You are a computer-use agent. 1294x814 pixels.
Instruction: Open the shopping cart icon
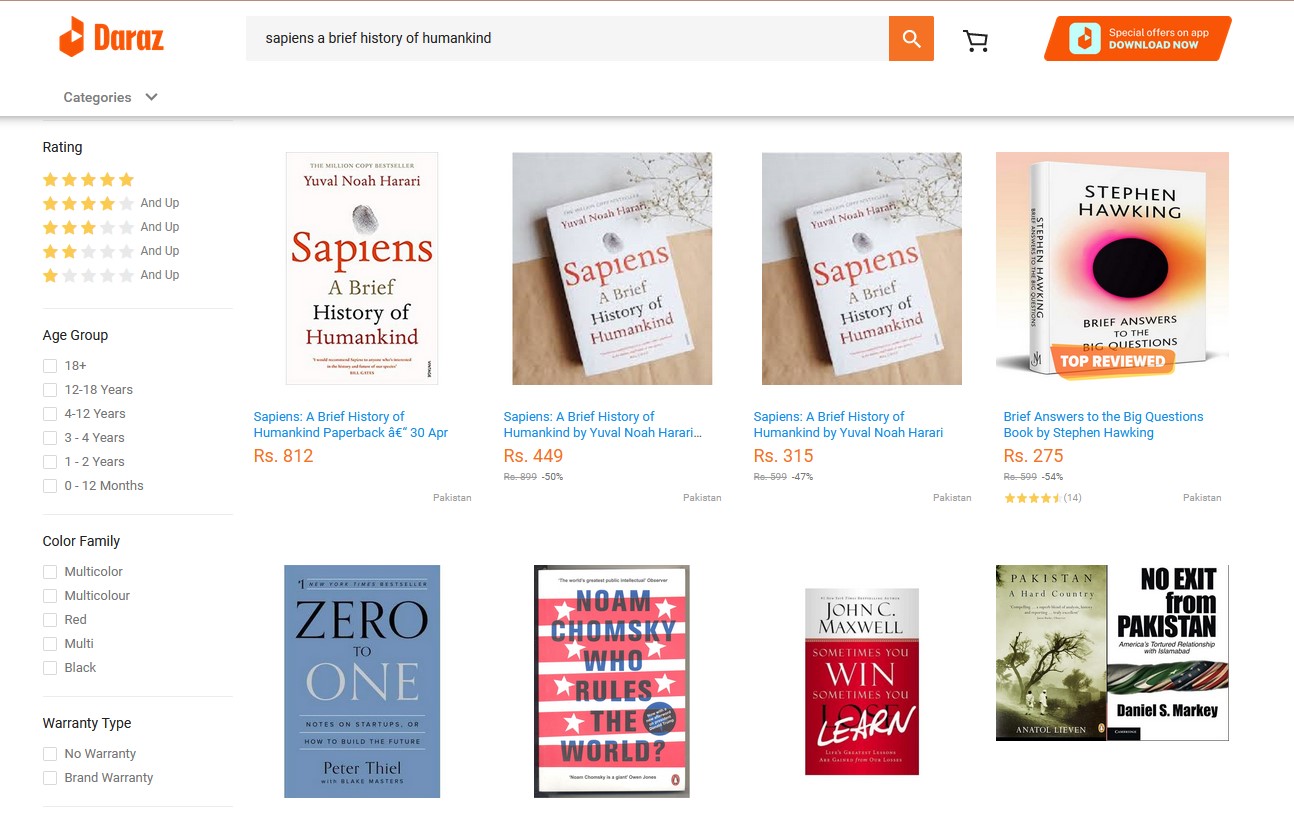pos(975,40)
